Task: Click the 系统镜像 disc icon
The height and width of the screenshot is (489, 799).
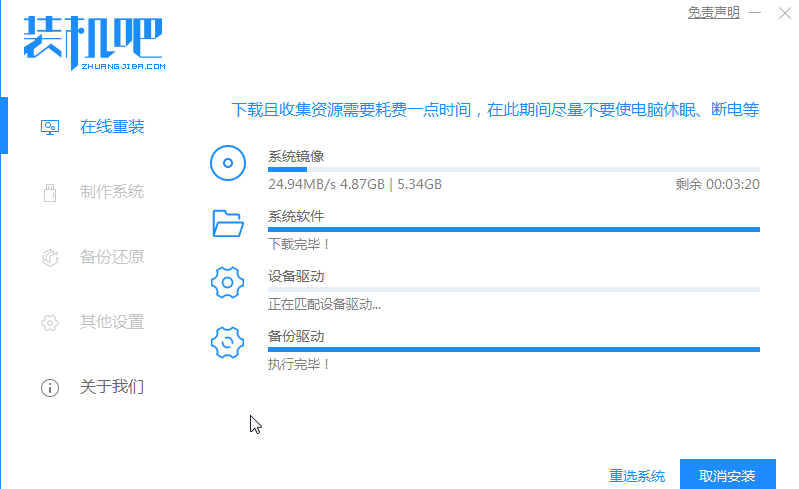Action: 228,162
